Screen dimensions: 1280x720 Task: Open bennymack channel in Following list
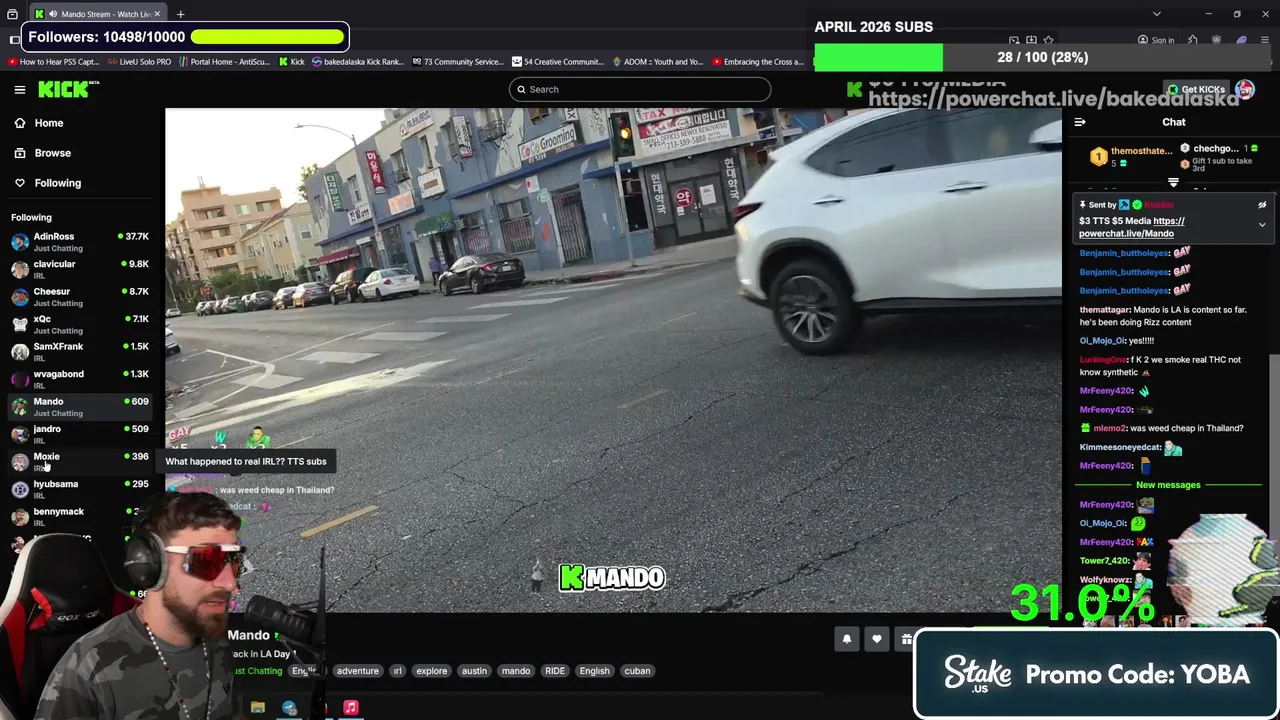click(80, 516)
